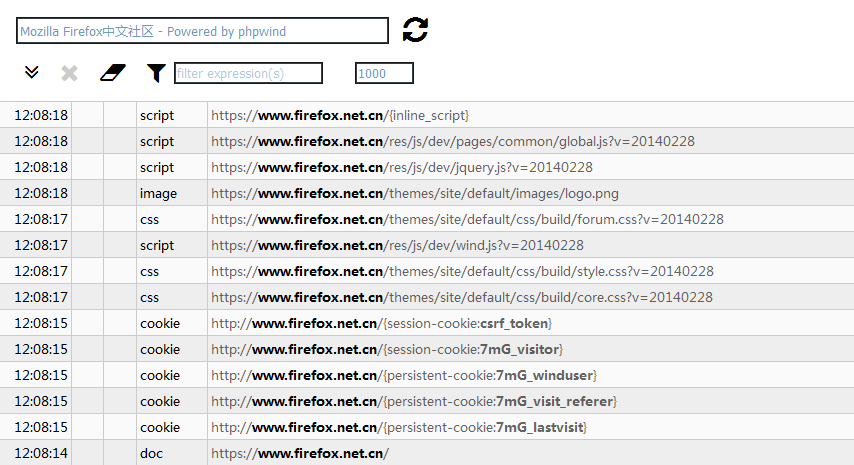Click the reload tab list icon

[x=416, y=30]
